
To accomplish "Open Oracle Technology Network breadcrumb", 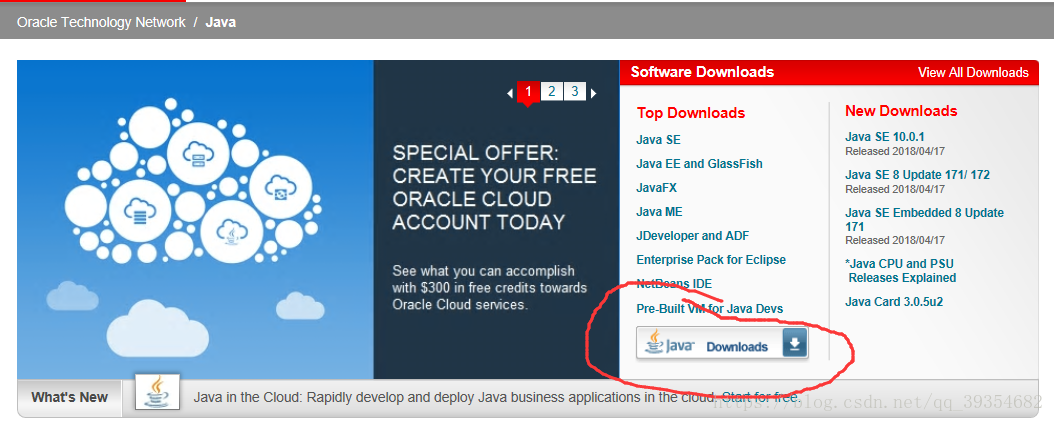I will [101, 22].
